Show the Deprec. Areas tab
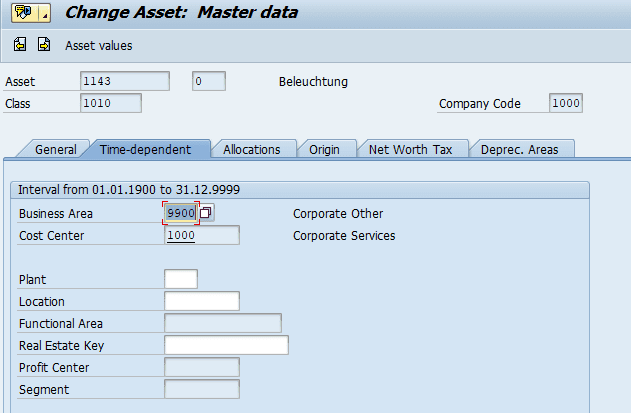631x413 pixels. 519,149
